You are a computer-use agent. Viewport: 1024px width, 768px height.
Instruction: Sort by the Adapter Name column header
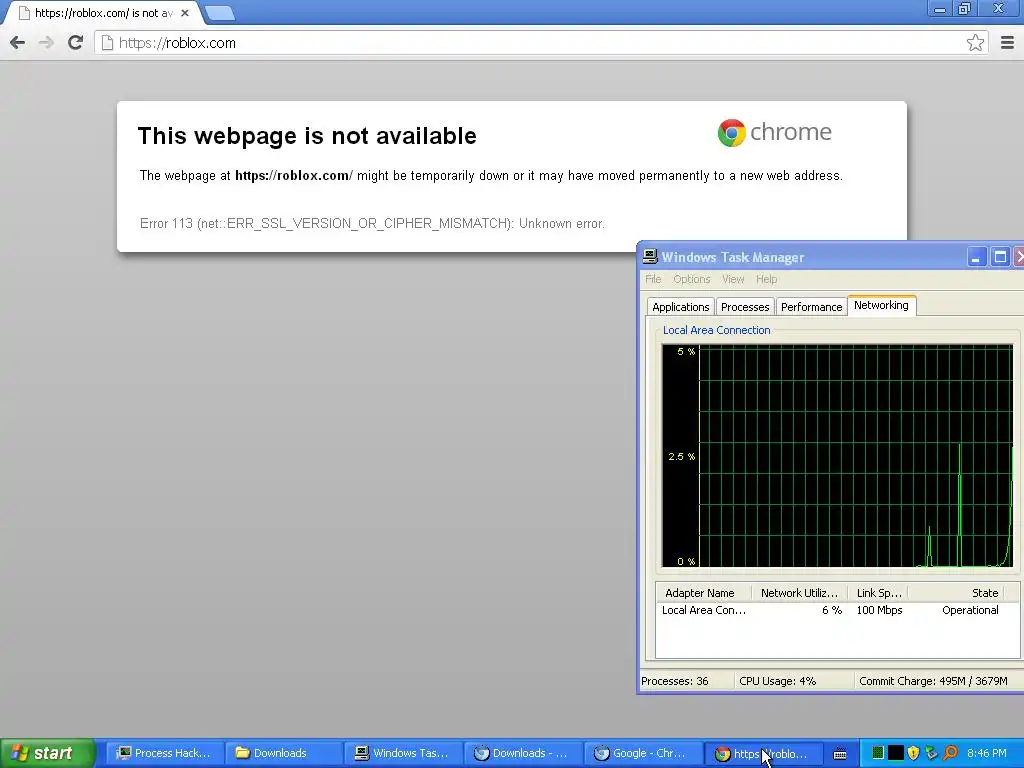(703, 593)
